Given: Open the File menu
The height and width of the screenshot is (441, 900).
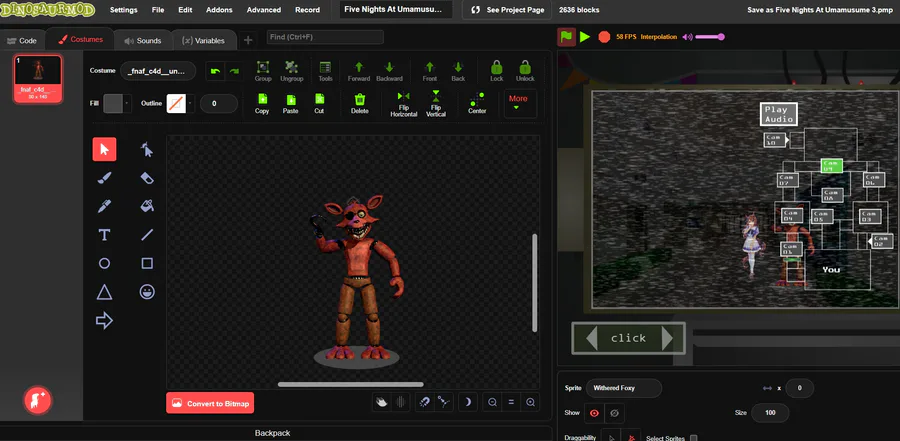Looking at the screenshot, I should tap(158, 10).
